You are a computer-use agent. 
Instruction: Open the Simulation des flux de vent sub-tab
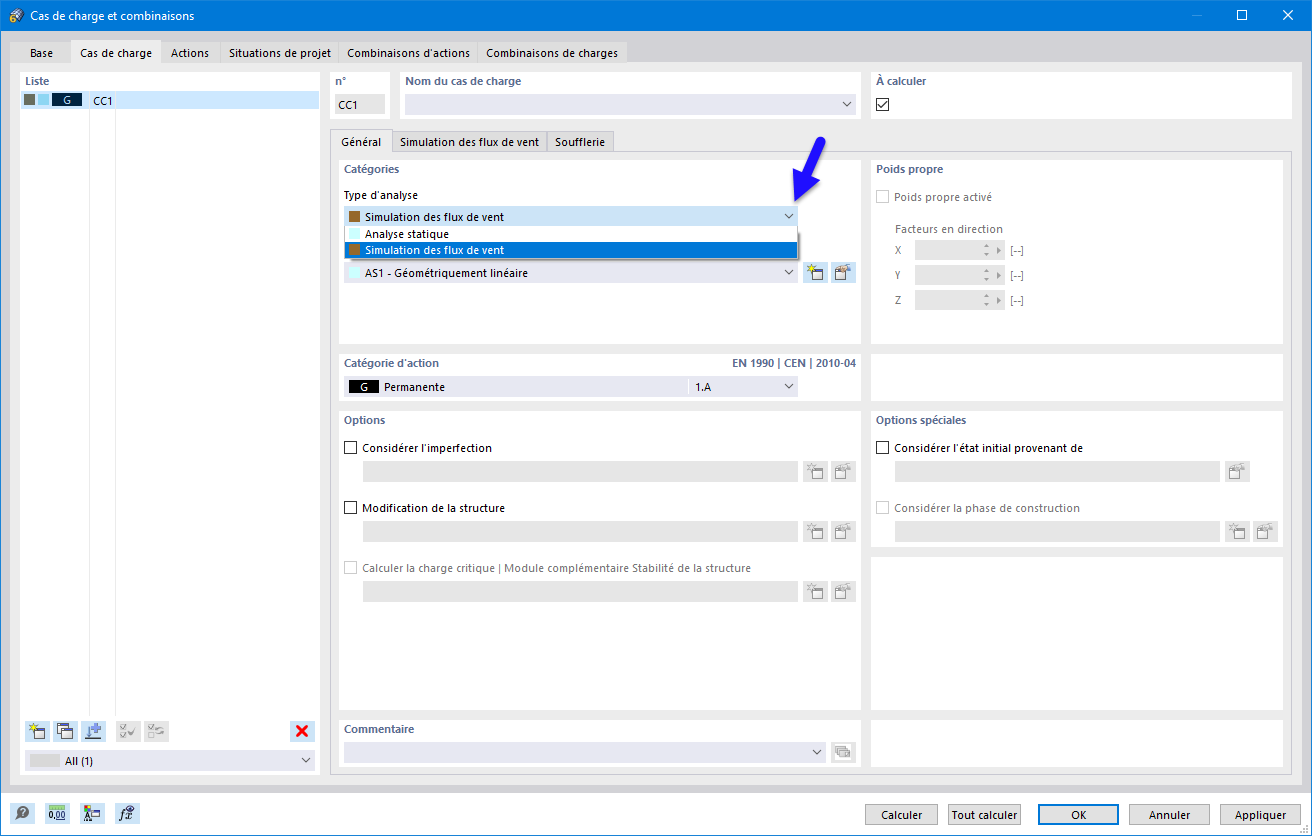(x=469, y=142)
